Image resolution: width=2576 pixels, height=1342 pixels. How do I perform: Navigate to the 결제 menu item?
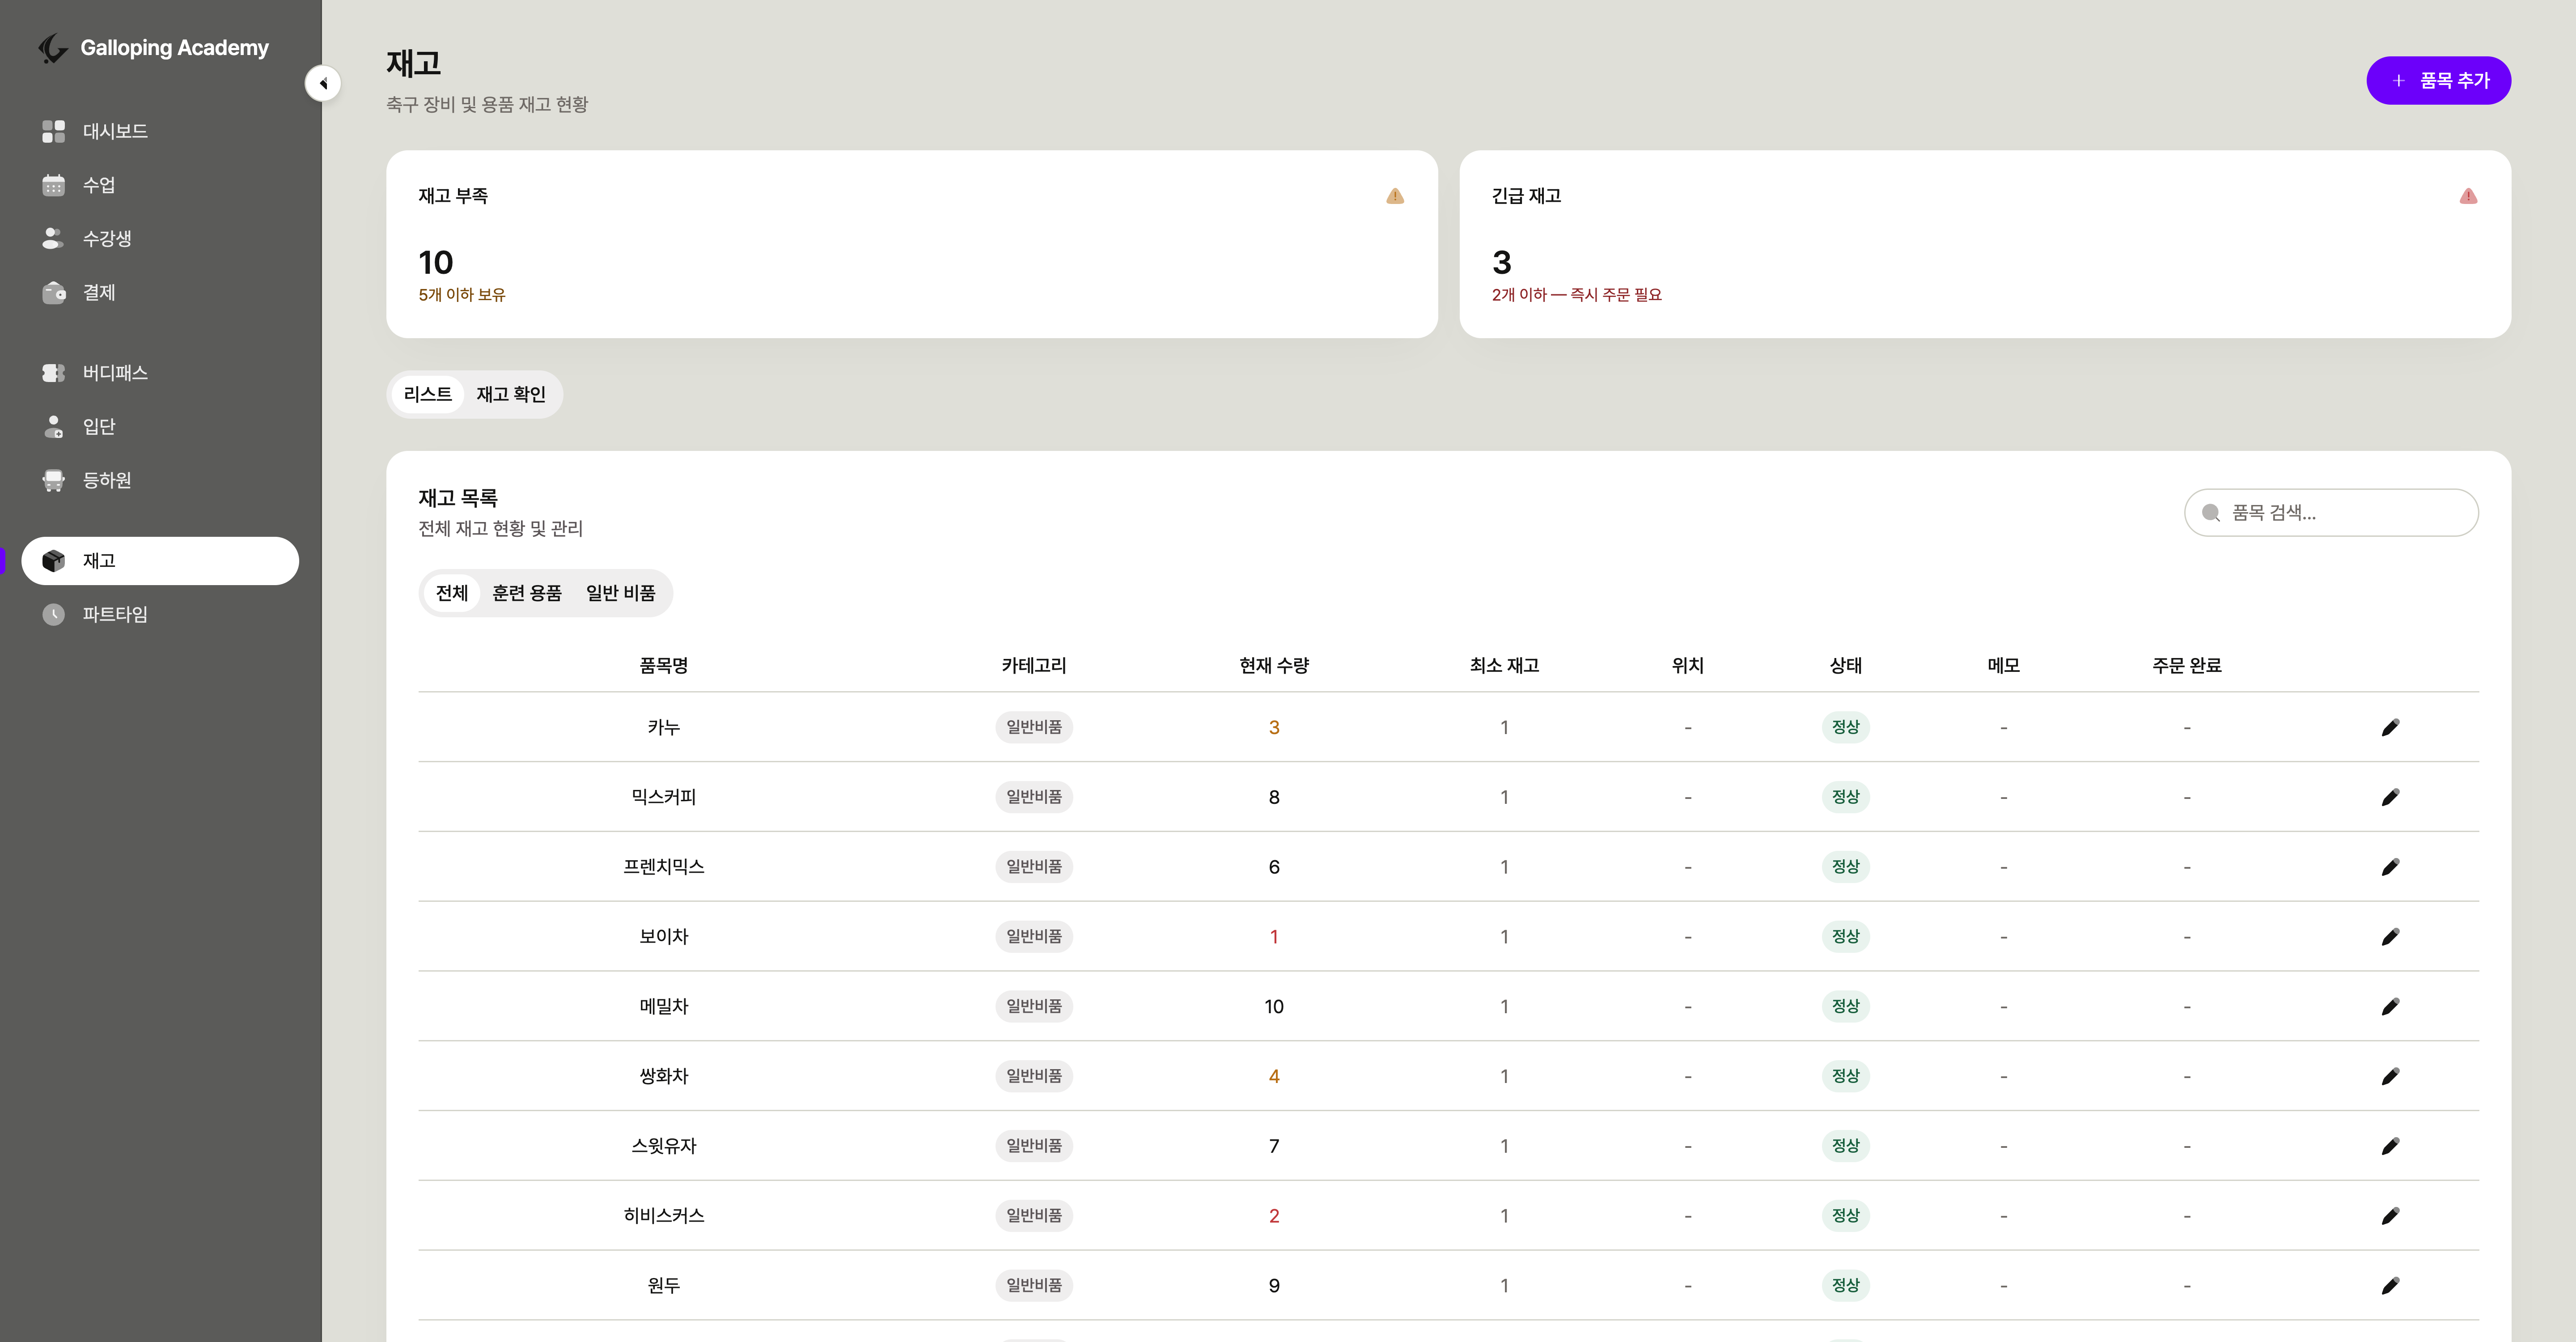pos(160,292)
